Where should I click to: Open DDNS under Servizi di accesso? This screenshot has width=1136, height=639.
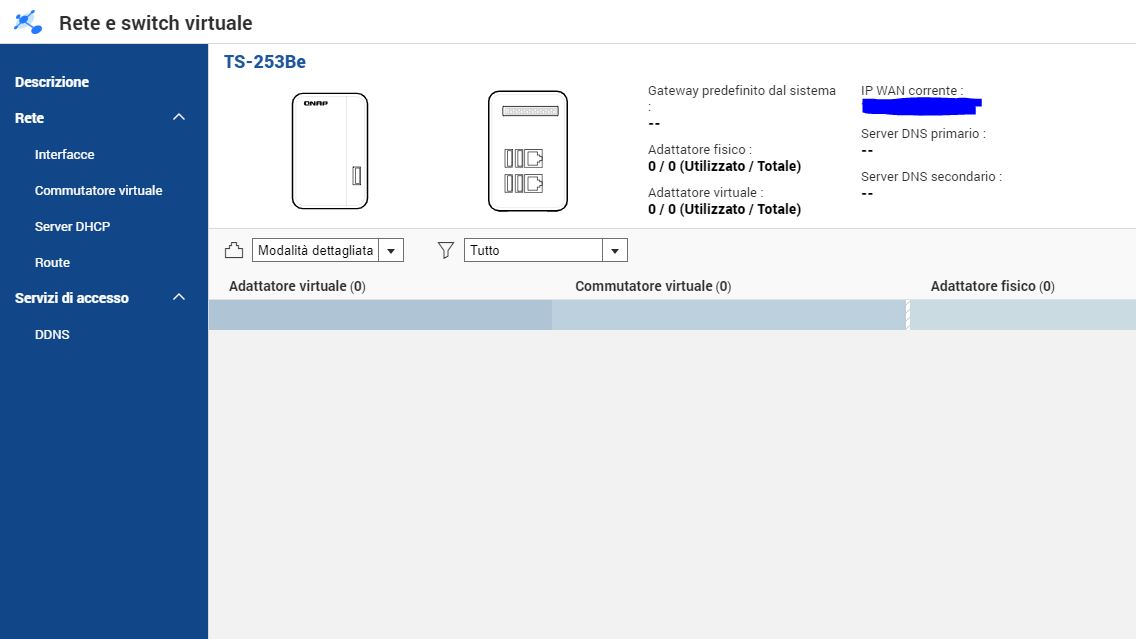52,335
